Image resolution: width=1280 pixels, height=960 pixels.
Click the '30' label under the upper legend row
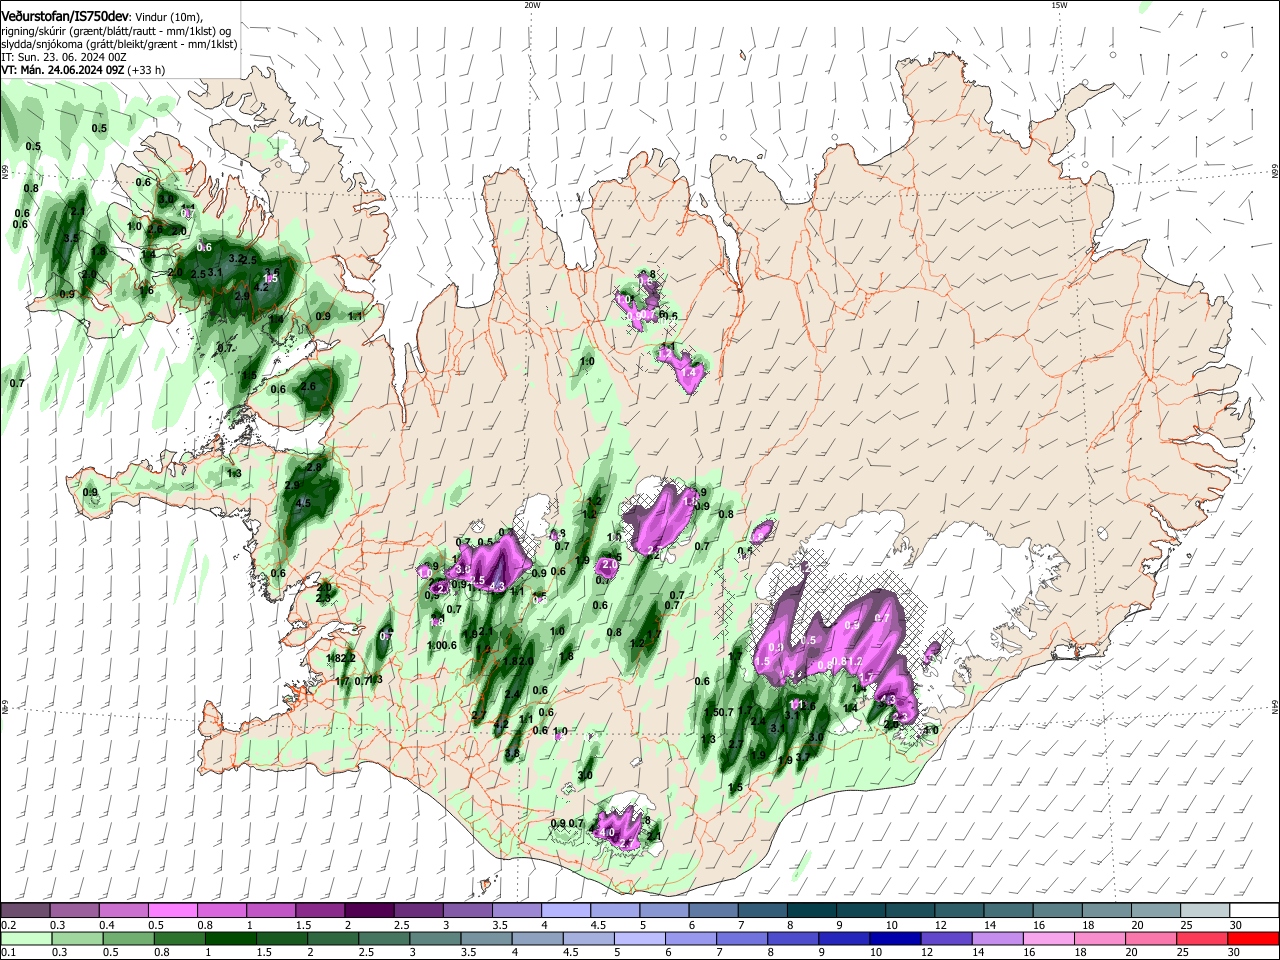point(1236,925)
